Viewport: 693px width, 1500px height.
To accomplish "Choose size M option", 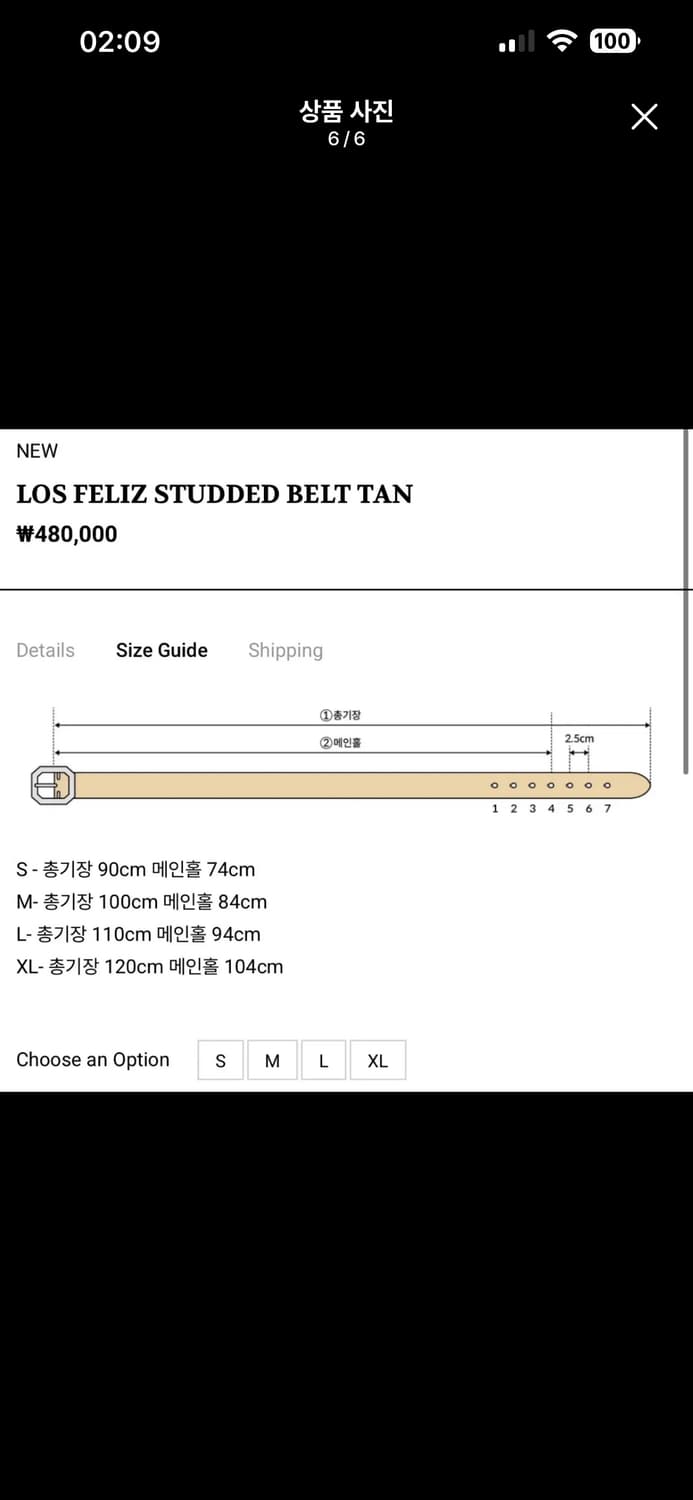I will pyautogui.click(x=272, y=1061).
